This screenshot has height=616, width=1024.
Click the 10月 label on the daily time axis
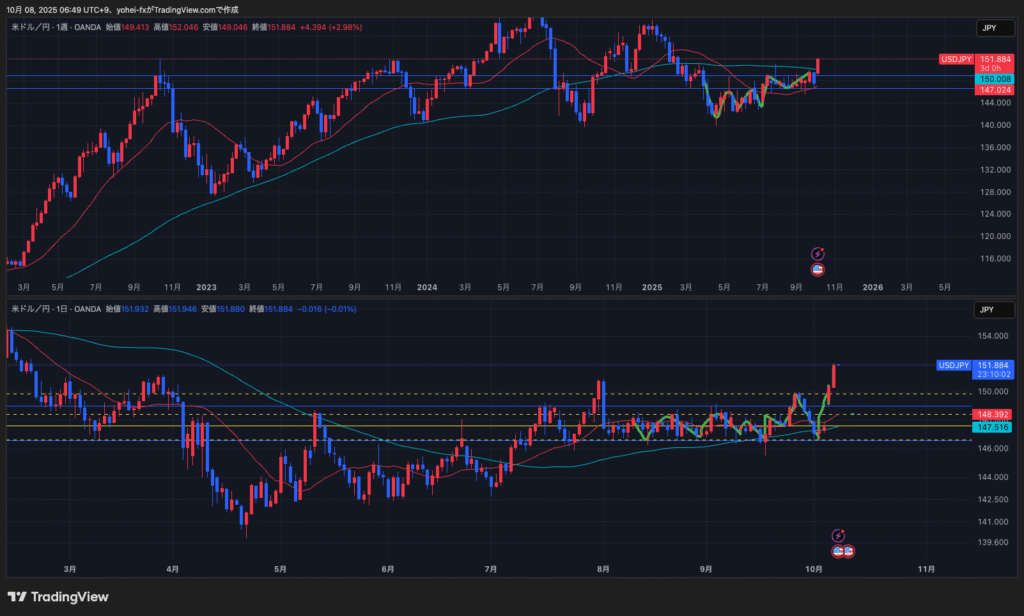click(813, 569)
